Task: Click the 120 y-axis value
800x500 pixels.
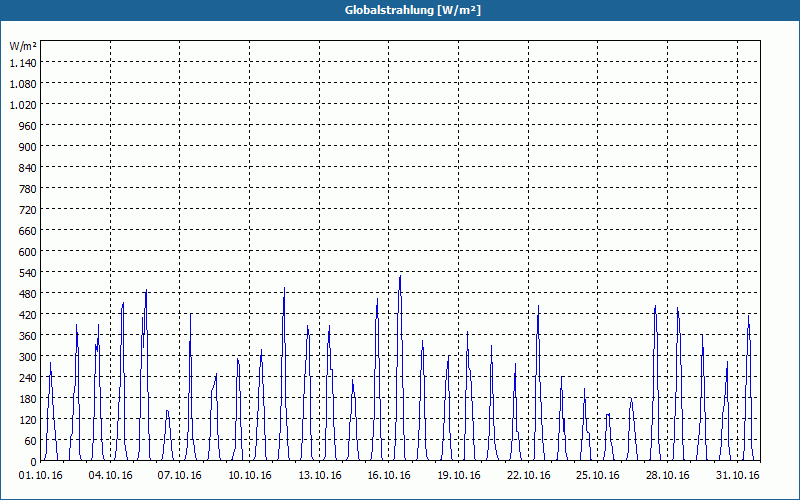Action: coord(28,419)
